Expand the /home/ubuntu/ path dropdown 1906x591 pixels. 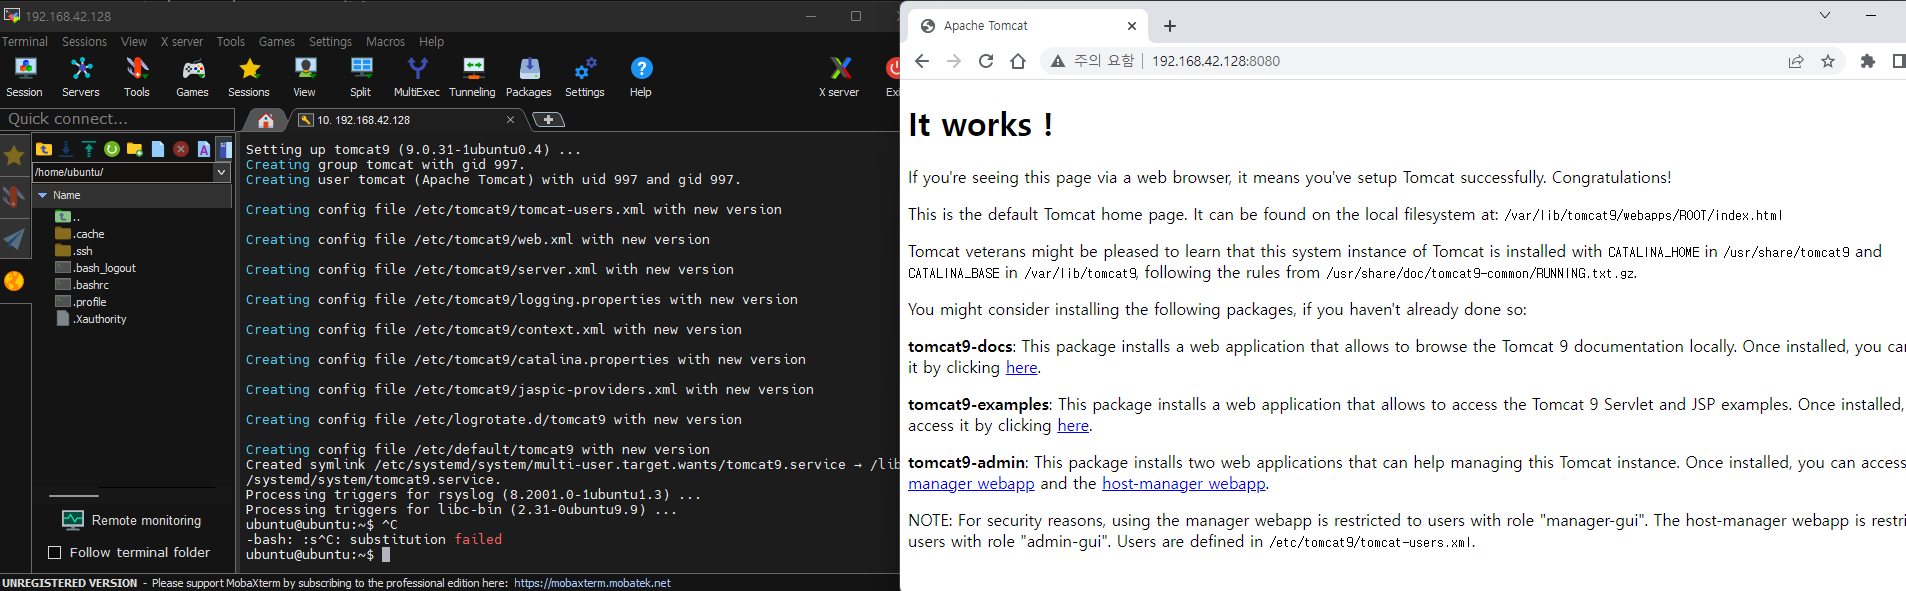point(222,172)
